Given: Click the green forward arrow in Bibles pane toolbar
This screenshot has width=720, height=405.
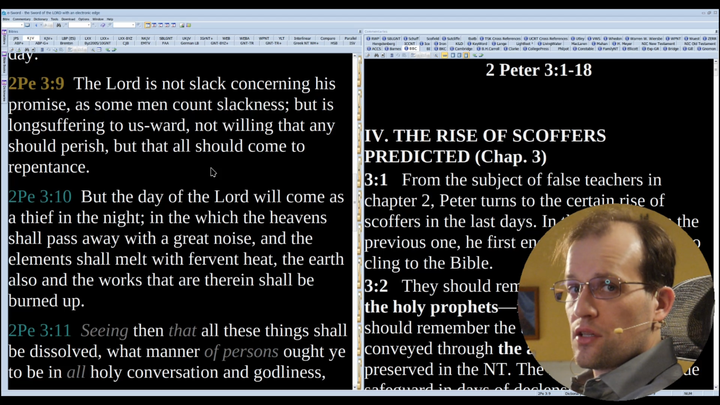Looking at the screenshot, I should [x=113, y=50].
